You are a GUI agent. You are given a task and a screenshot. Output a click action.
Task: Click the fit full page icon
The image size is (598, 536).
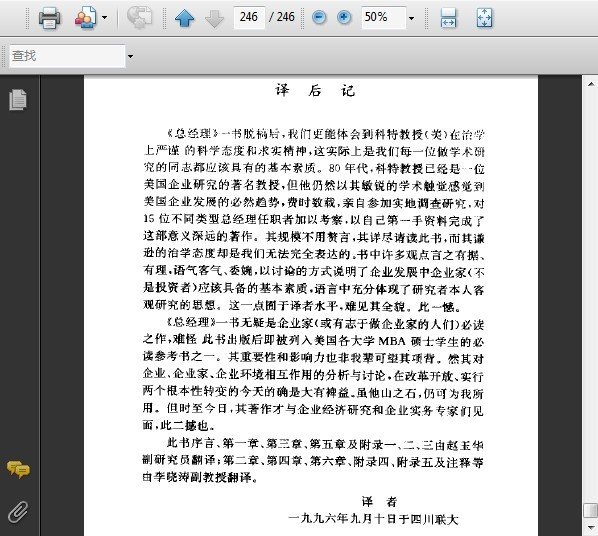[484, 18]
